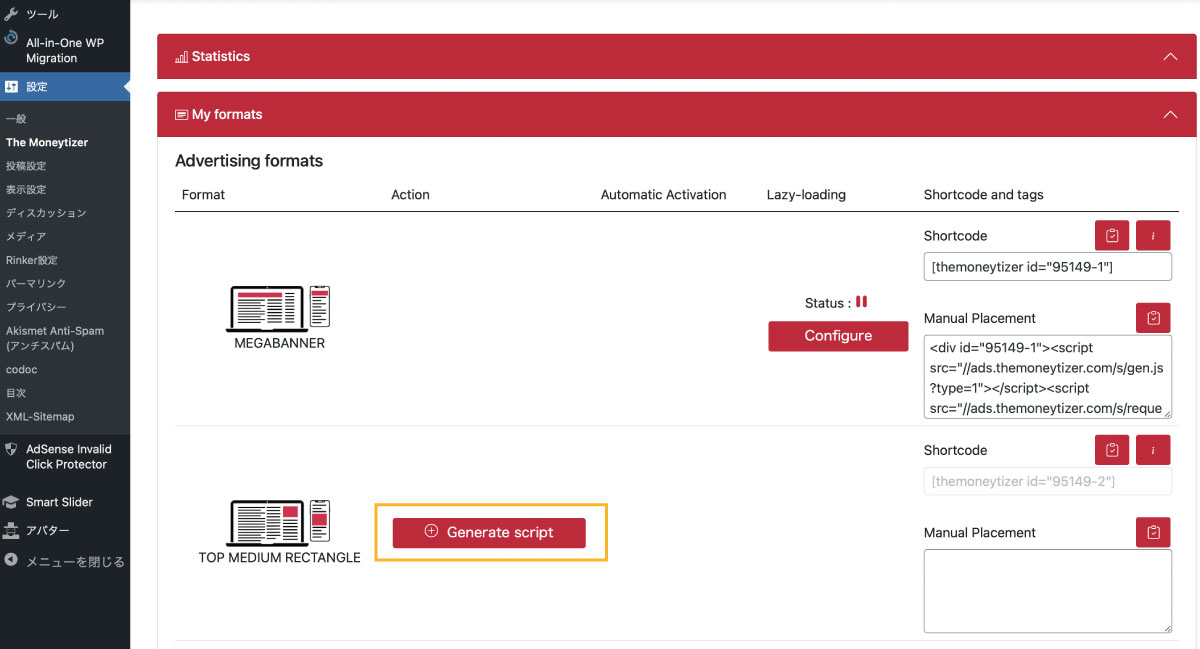1200x649 pixels.
Task: Click the 設定 settings icon in sidebar
Action: coord(11,87)
